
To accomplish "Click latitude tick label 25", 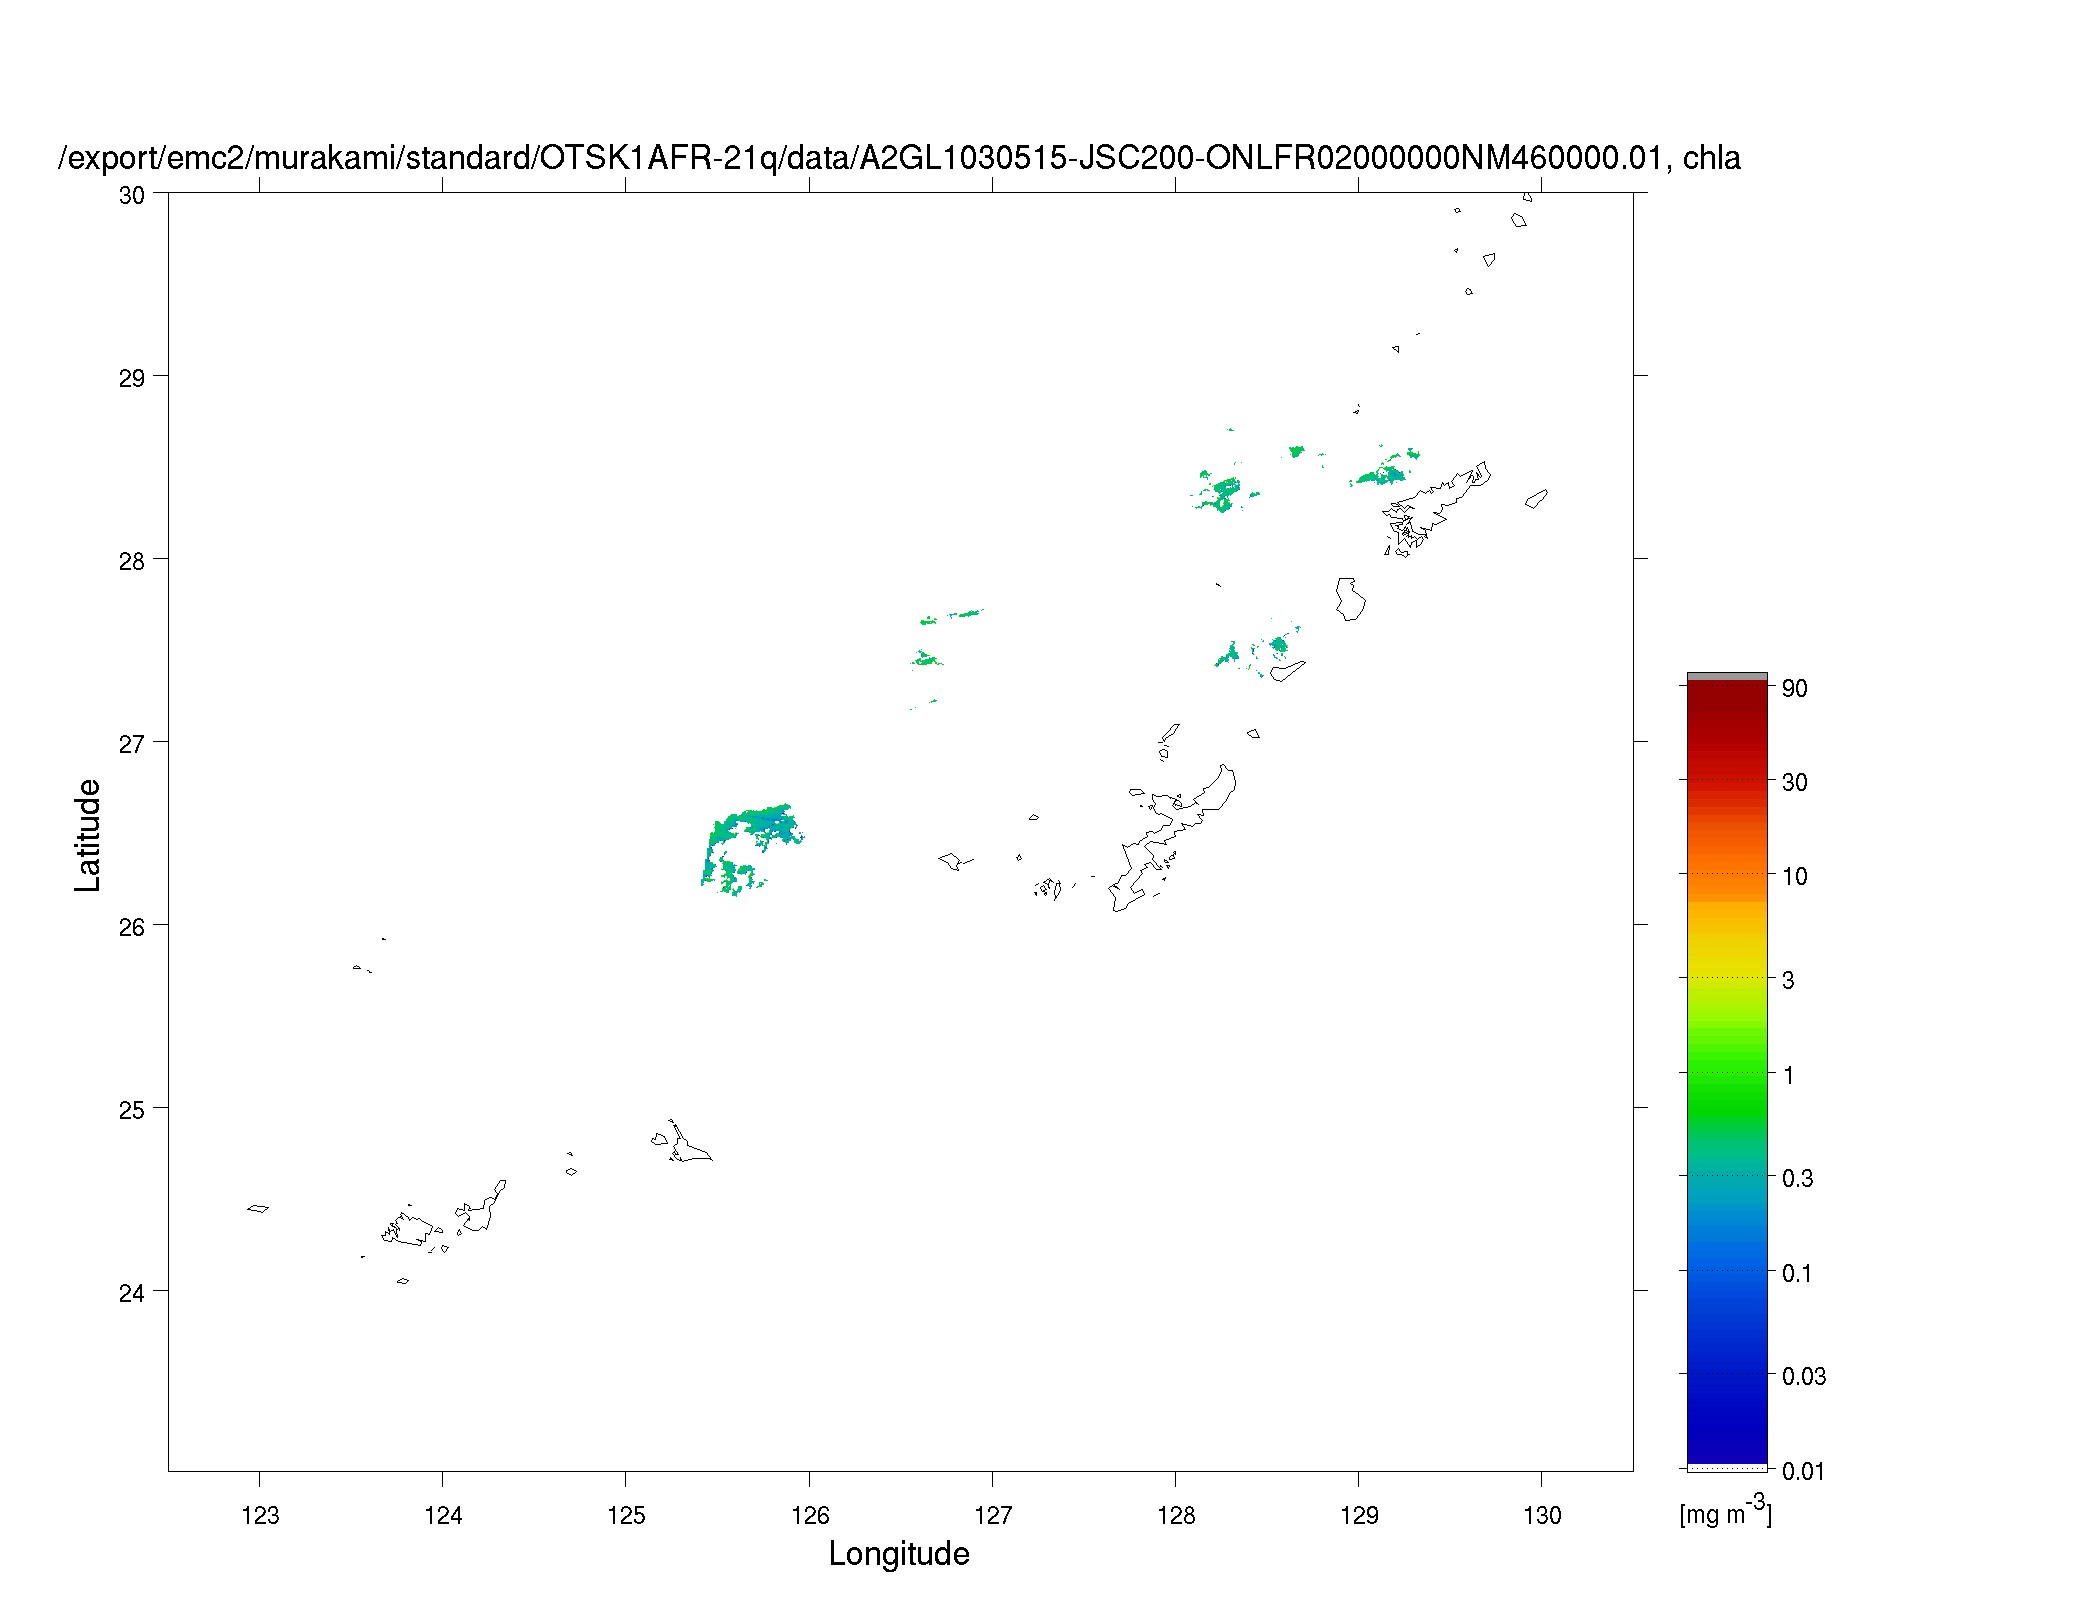I will (x=131, y=1111).
